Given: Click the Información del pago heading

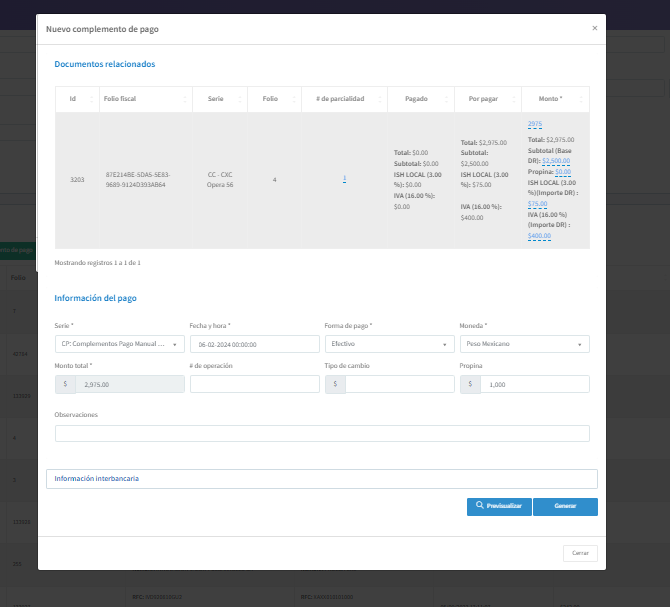Looking at the screenshot, I should [x=95, y=298].
